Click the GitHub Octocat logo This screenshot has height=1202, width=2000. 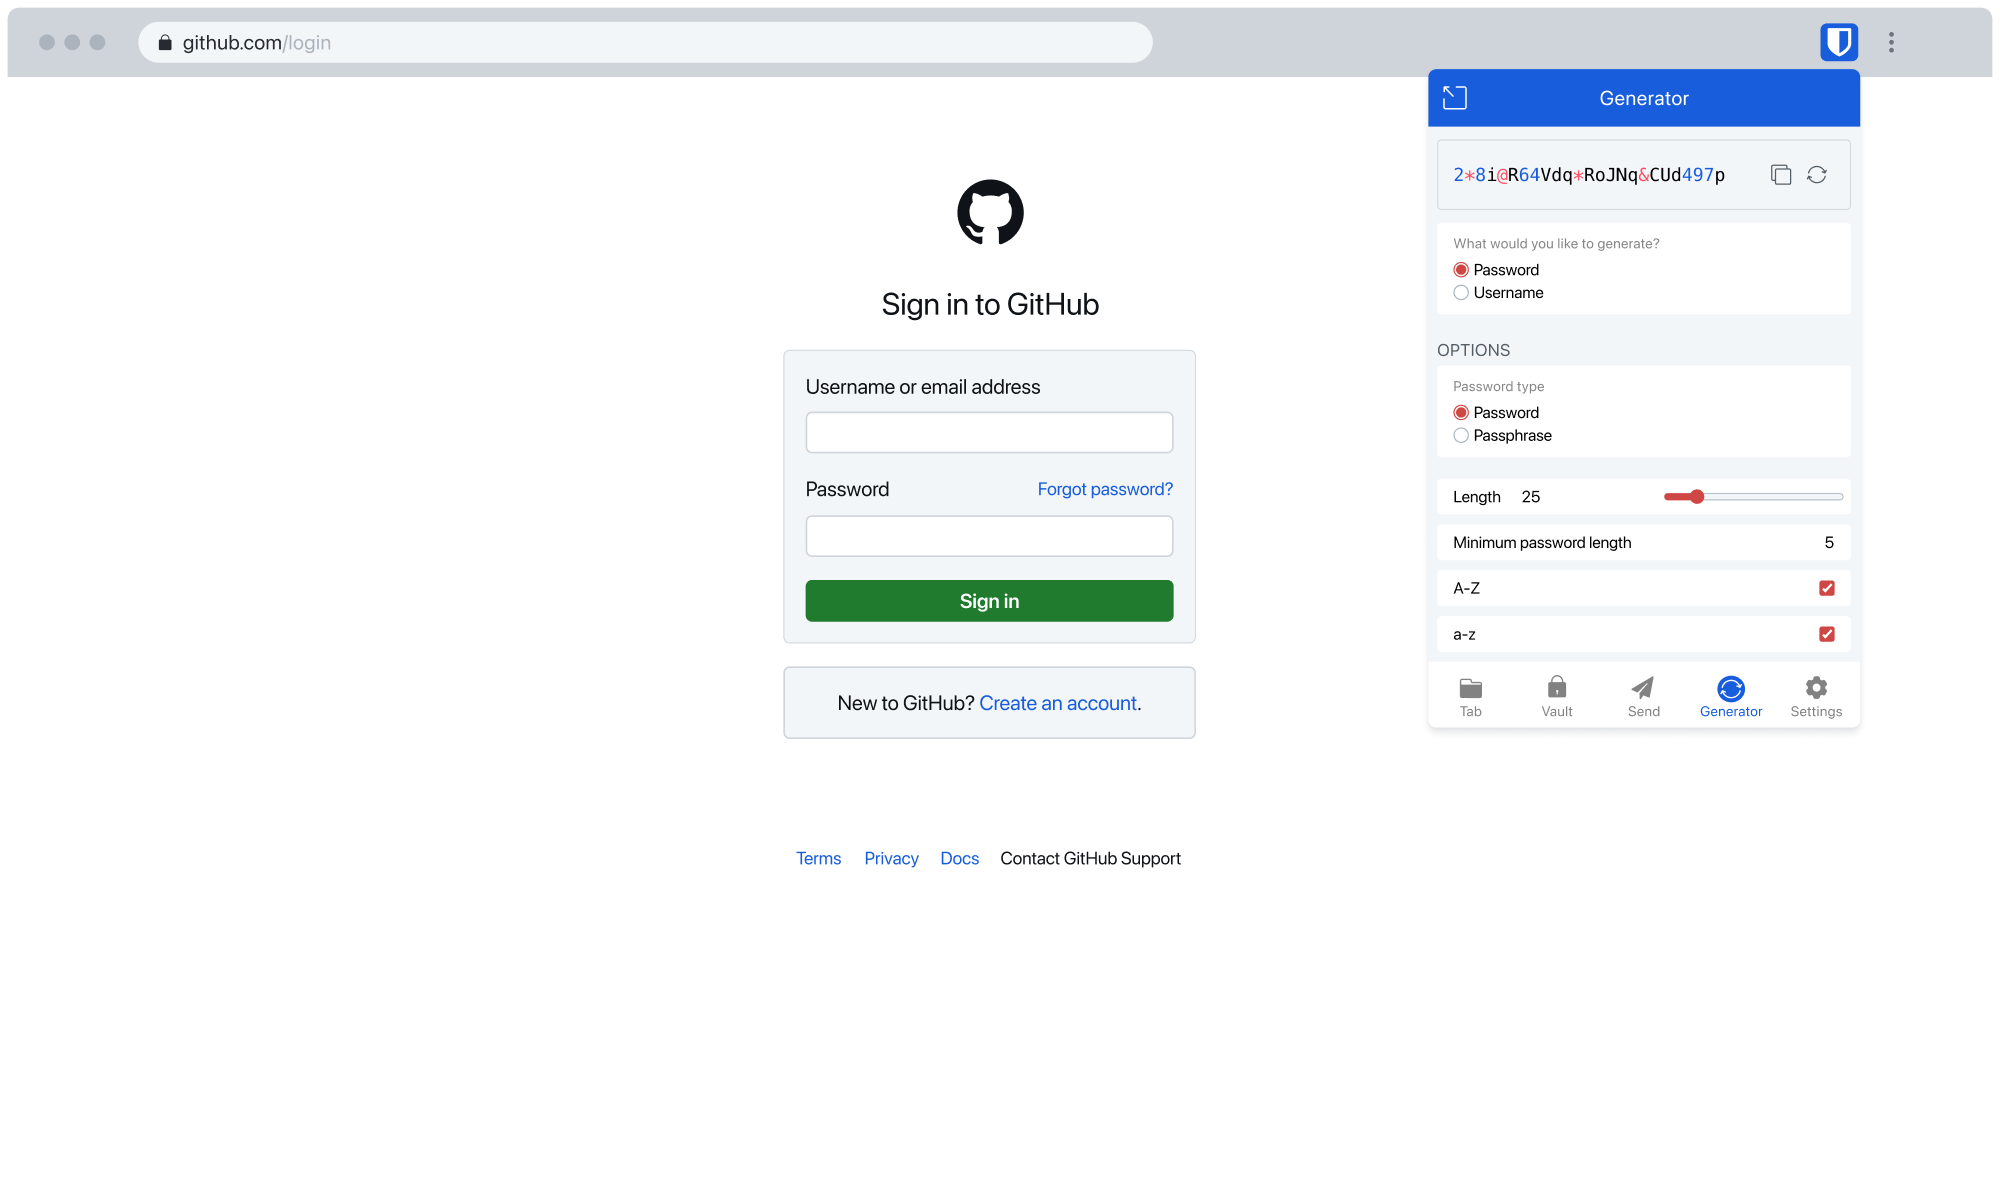[990, 212]
